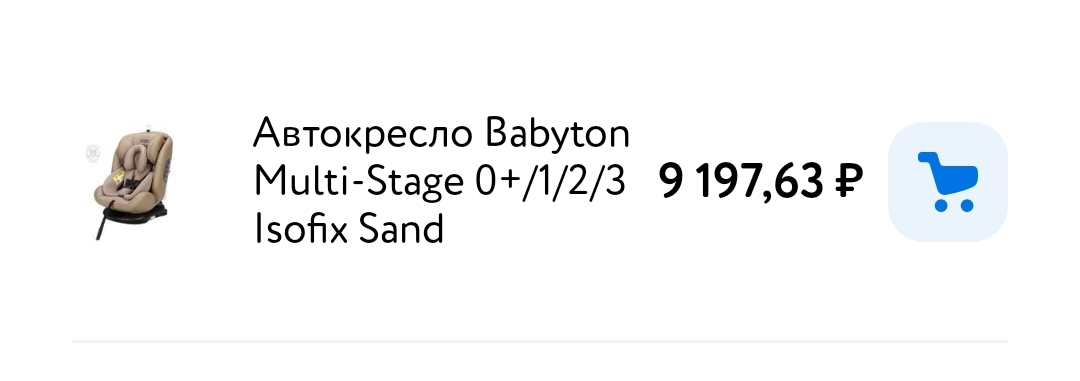Click the 9 197,63 ₽ price

[760, 182]
